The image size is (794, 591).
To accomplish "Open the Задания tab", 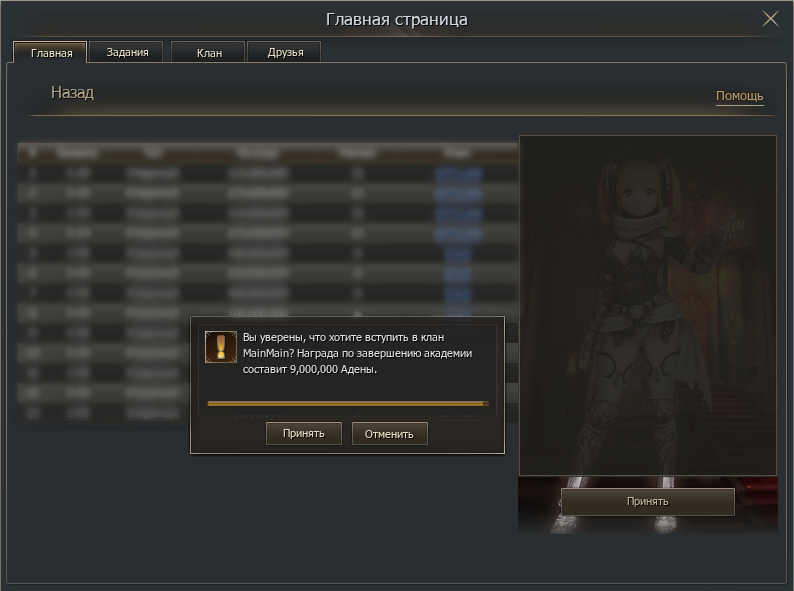I will point(128,52).
